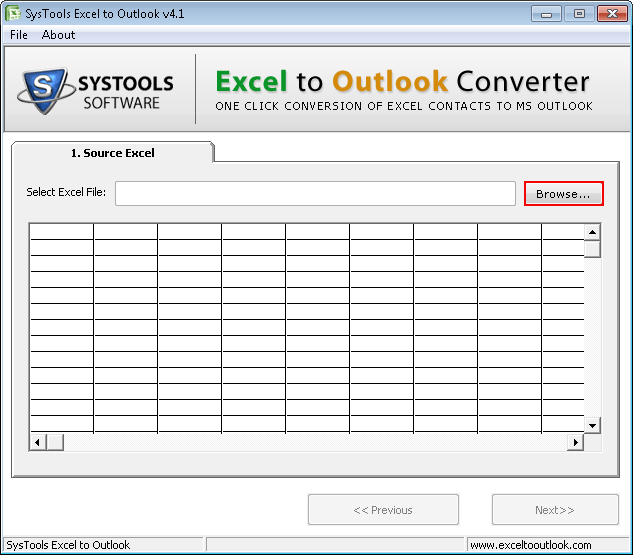Click the www.exceltooutlook.com status text
Viewport: 633px width, 555px height.
pyautogui.click(x=530, y=545)
